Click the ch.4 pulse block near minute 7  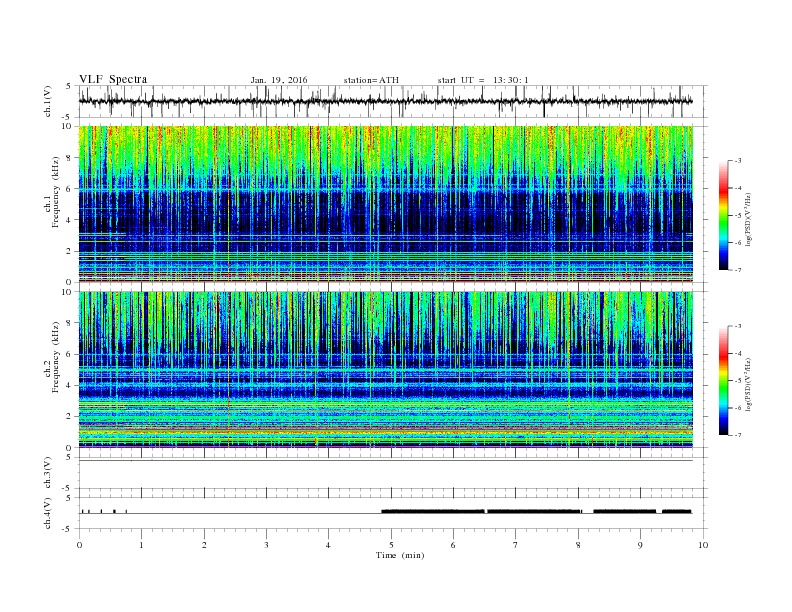click(534, 511)
